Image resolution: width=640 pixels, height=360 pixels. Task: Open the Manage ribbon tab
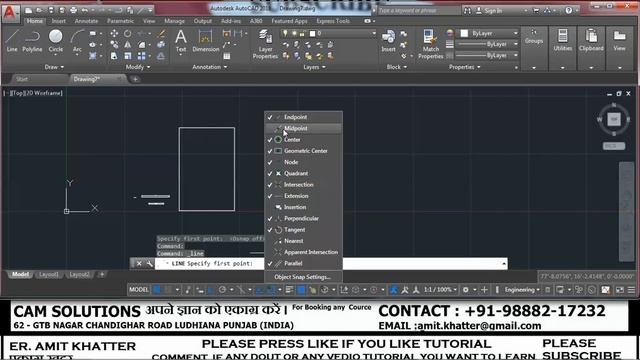pos(174,21)
